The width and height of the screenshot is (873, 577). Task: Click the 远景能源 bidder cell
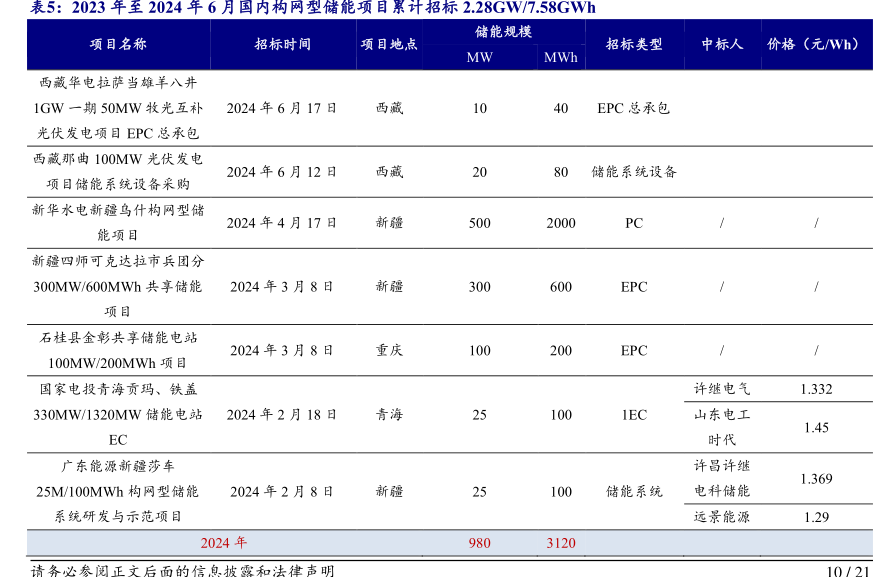pos(722,517)
